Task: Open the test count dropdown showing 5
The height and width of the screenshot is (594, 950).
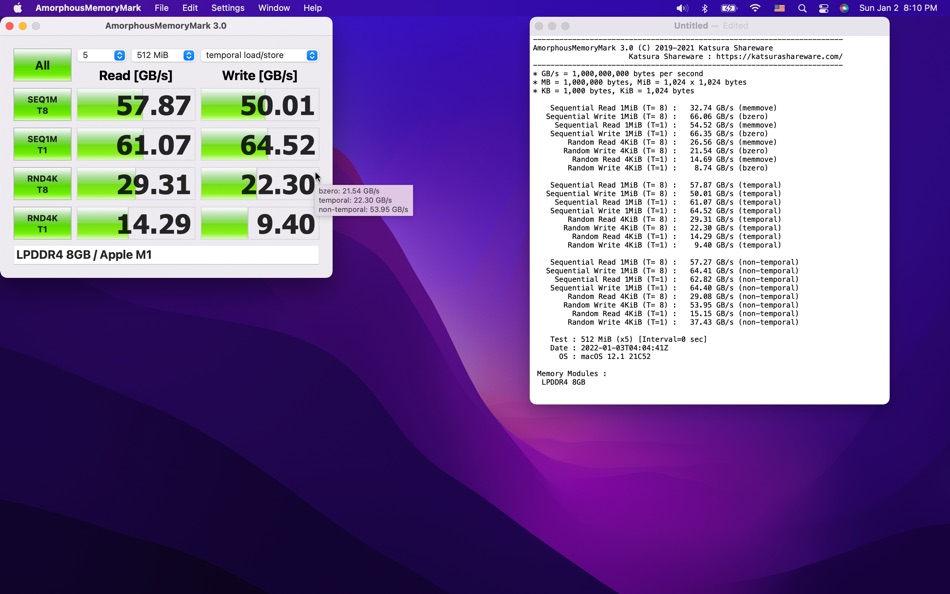Action: (x=102, y=56)
